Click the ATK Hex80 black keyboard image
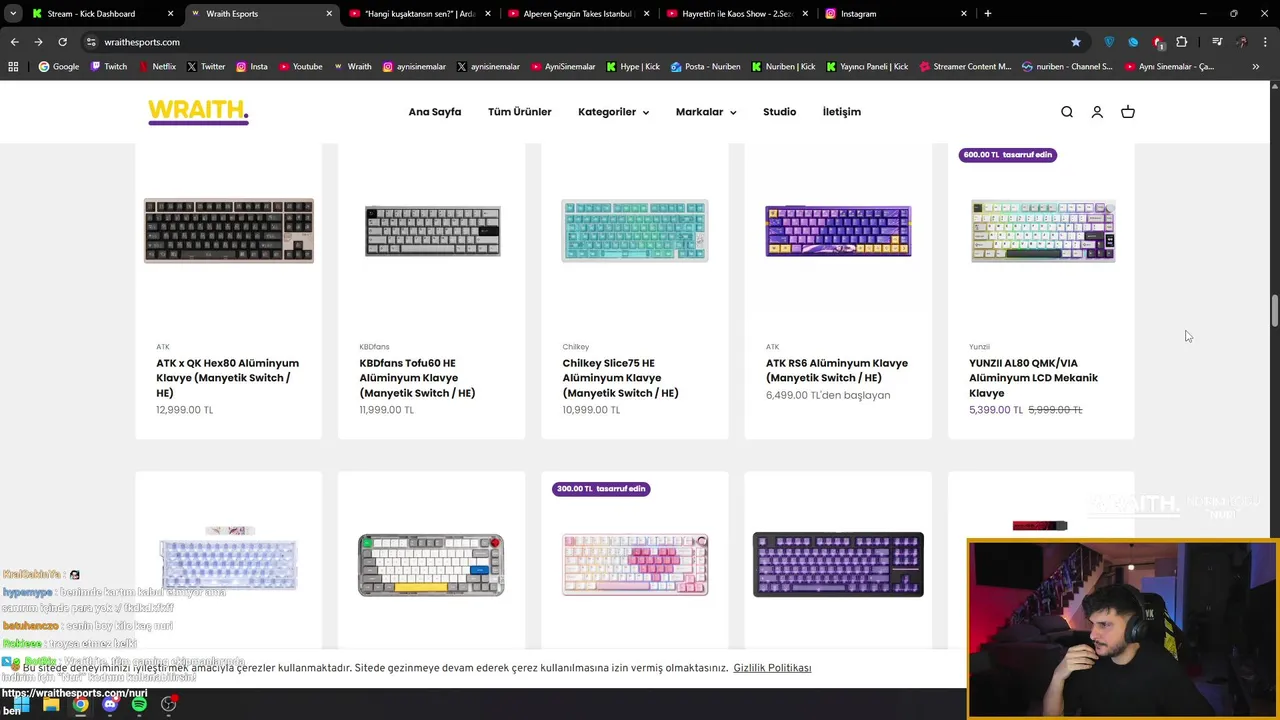Screen dimensions: 1280x720 tap(229, 231)
